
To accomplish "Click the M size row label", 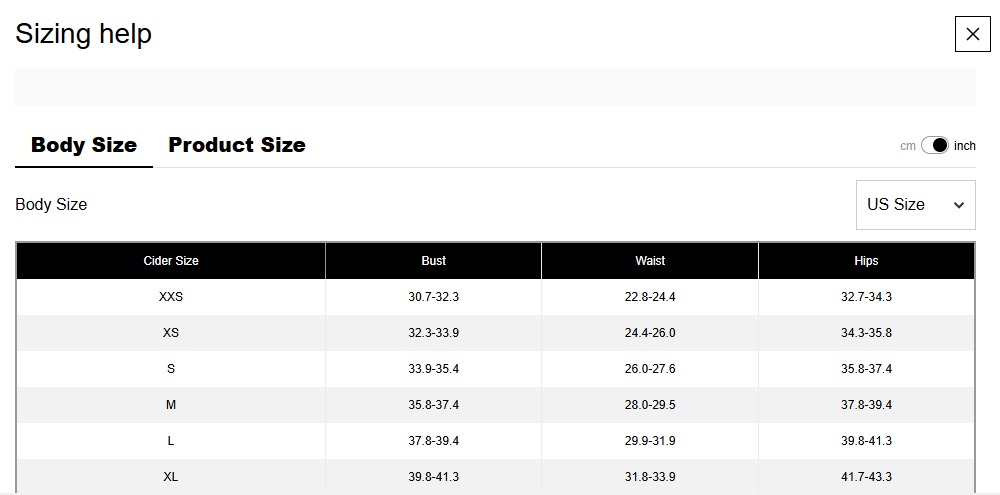I will click(171, 404).
